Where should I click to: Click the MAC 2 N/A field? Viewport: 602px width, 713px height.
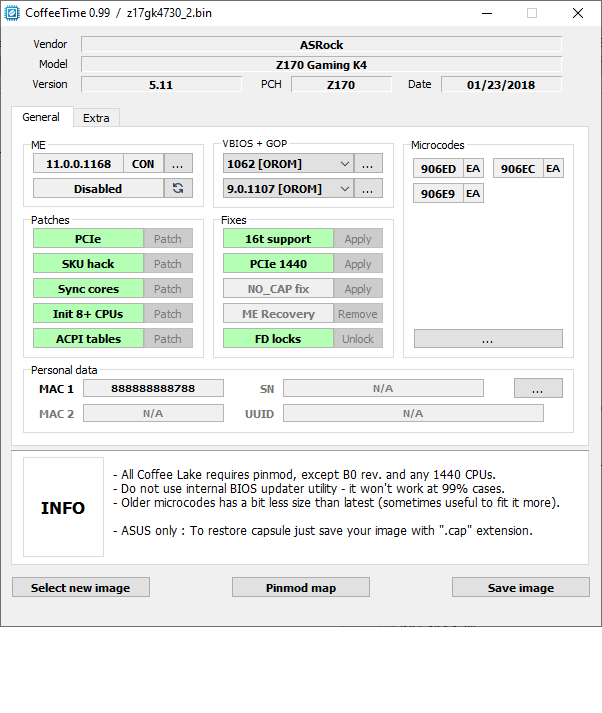[x=153, y=413]
